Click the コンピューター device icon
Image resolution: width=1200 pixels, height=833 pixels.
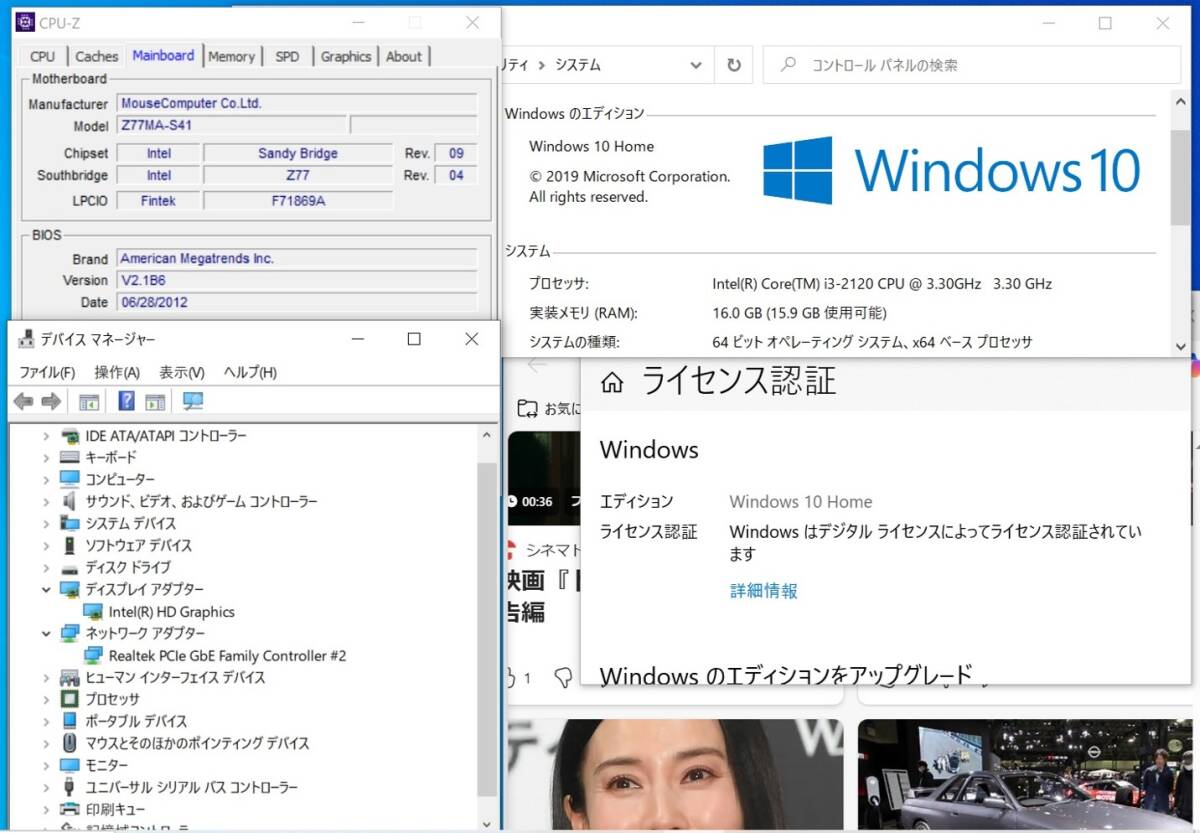(x=70, y=480)
